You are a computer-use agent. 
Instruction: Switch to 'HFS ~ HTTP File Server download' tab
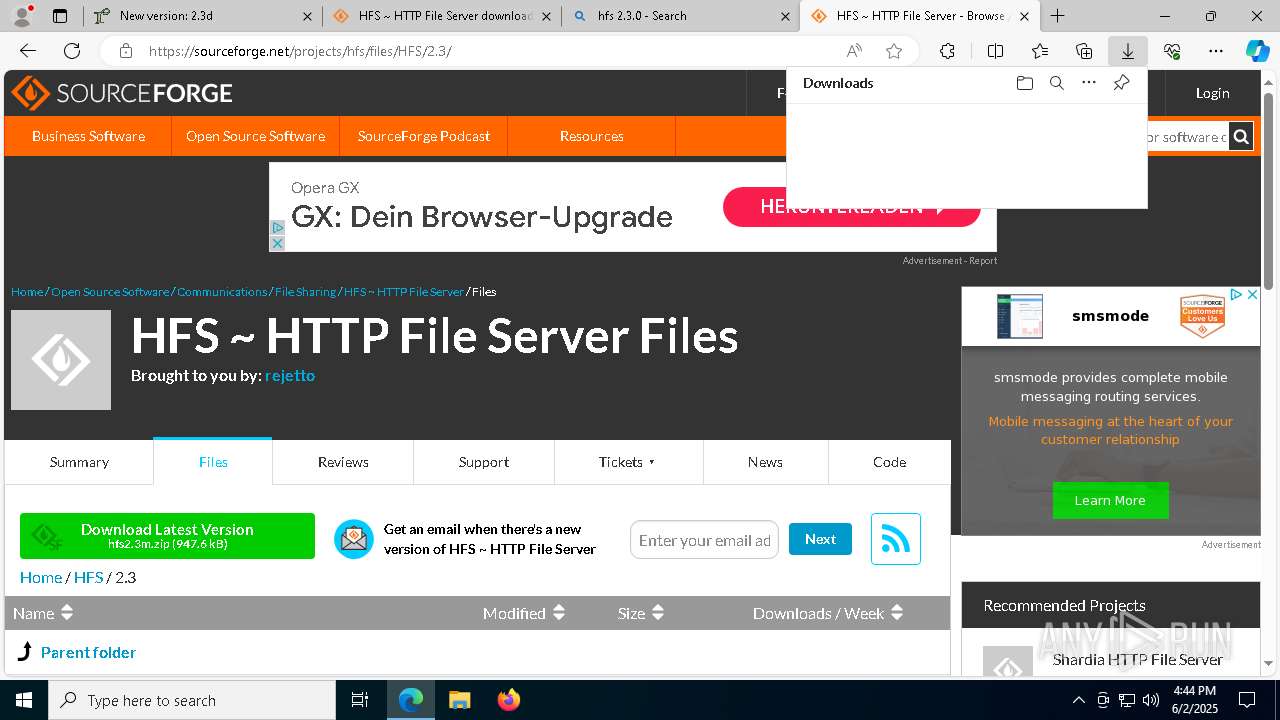[x=442, y=16]
